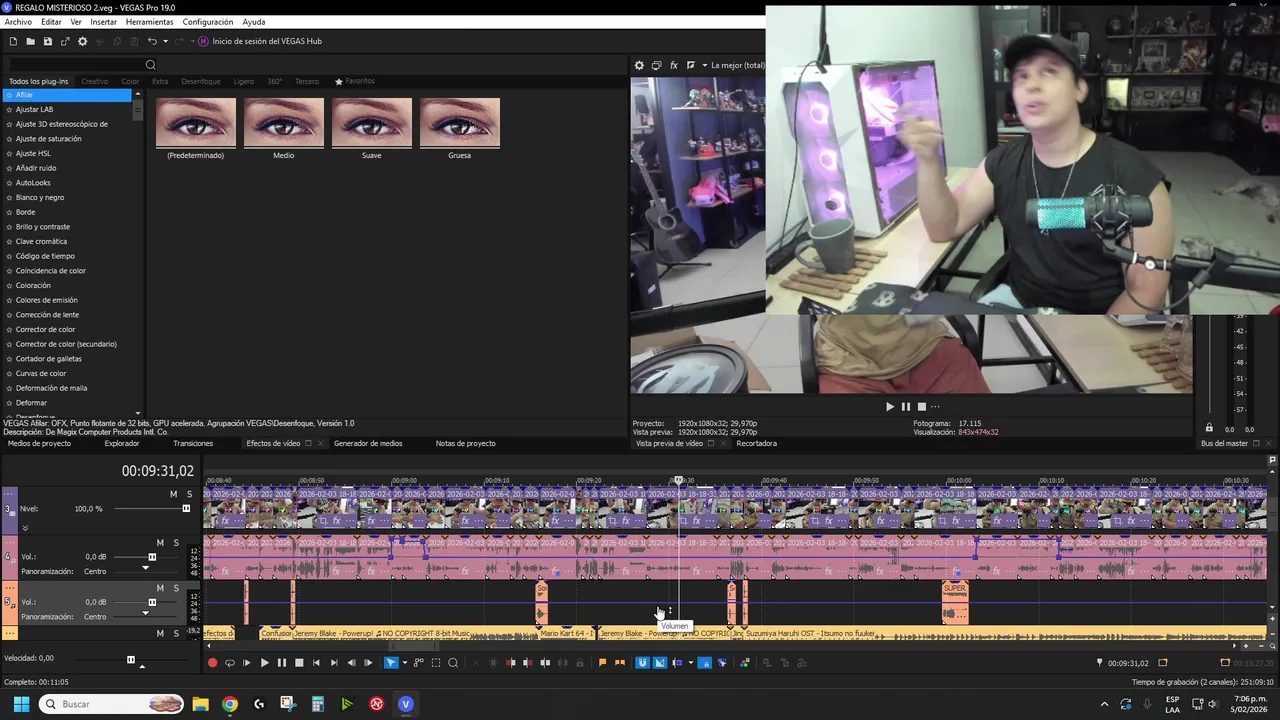The image size is (1280, 720).
Task: Click track 3 Nivel slider handle
Action: click(186, 508)
